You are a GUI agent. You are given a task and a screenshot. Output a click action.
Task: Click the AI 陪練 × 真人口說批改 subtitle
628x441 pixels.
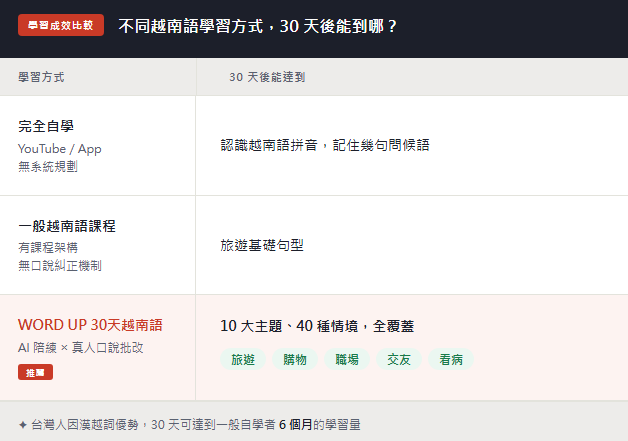(x=81, y=348)
